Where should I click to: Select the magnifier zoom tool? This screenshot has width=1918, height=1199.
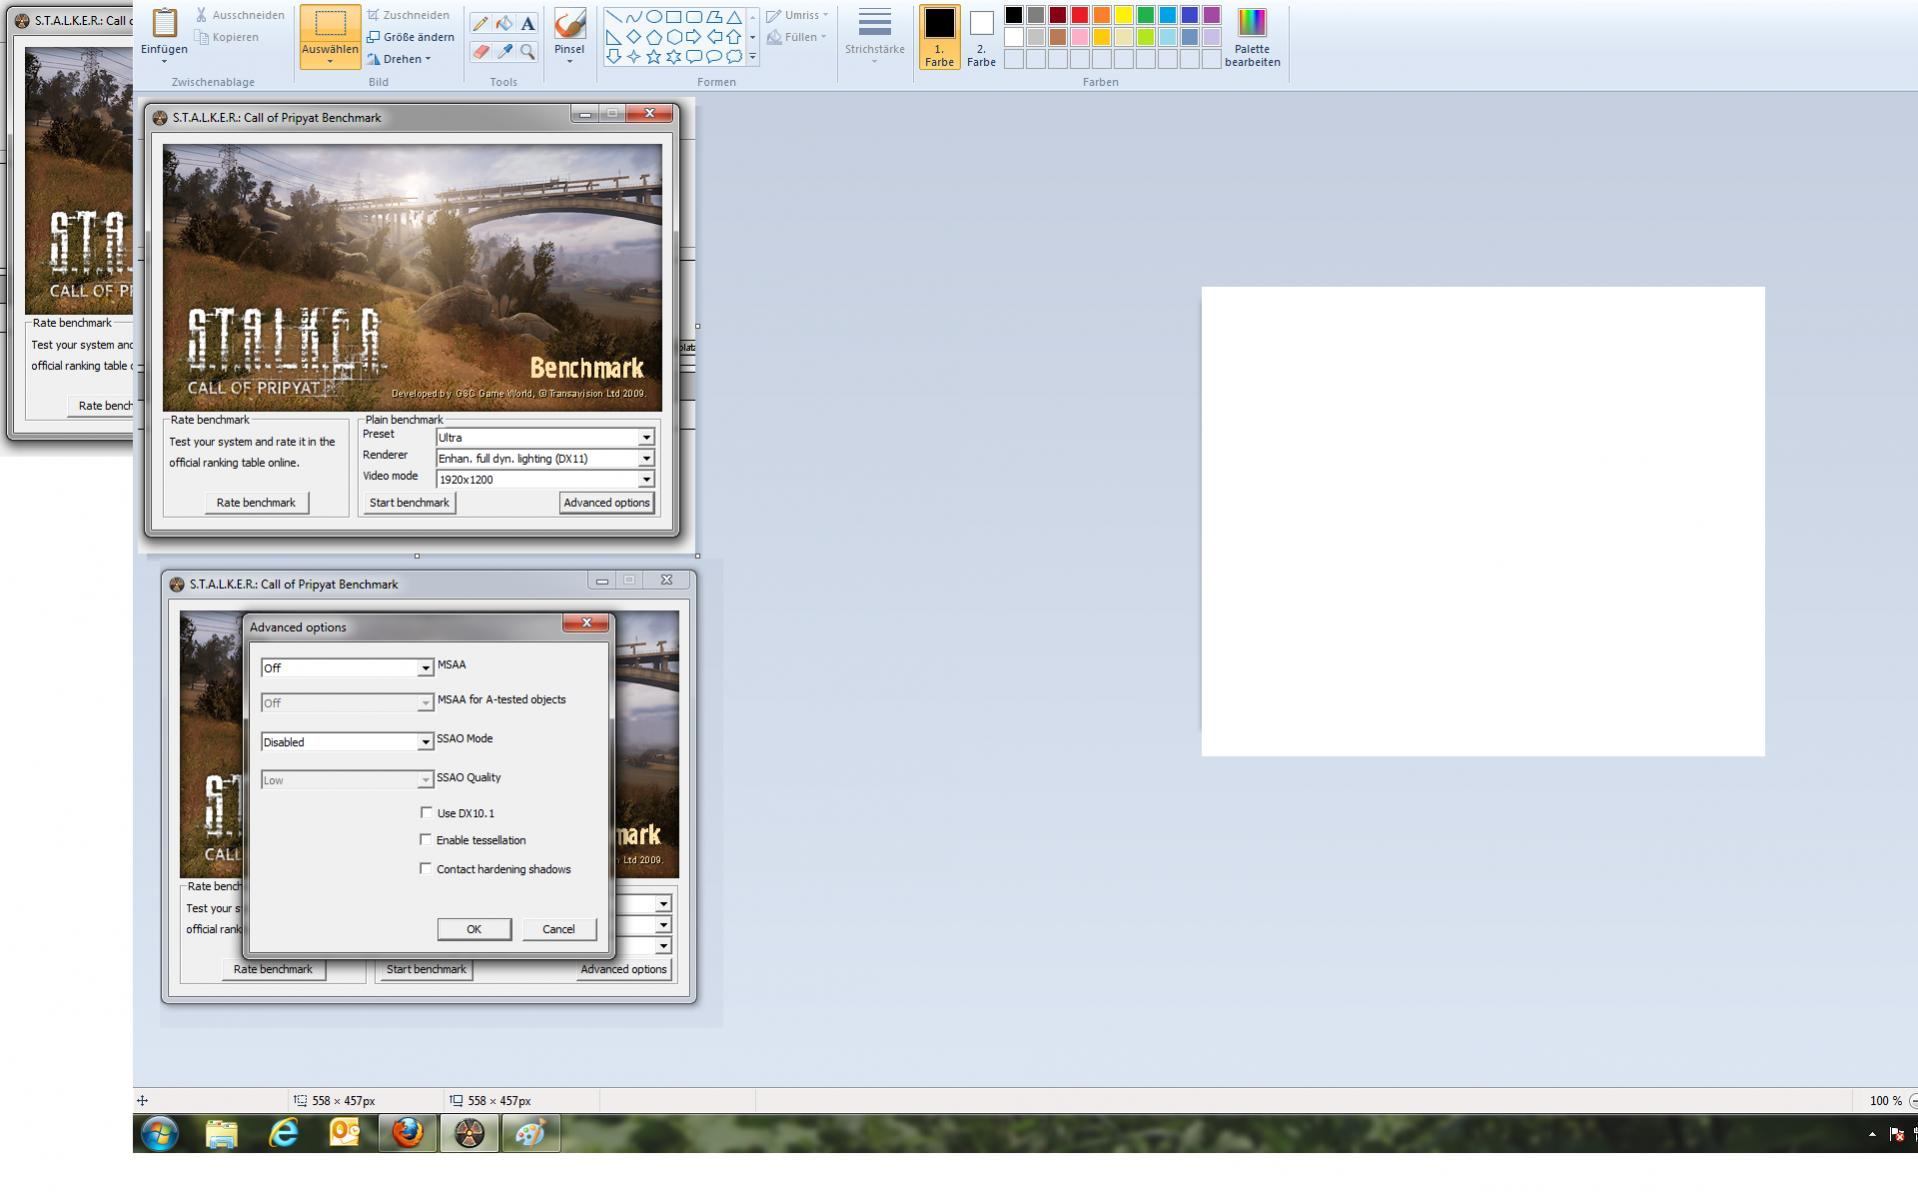527,51
